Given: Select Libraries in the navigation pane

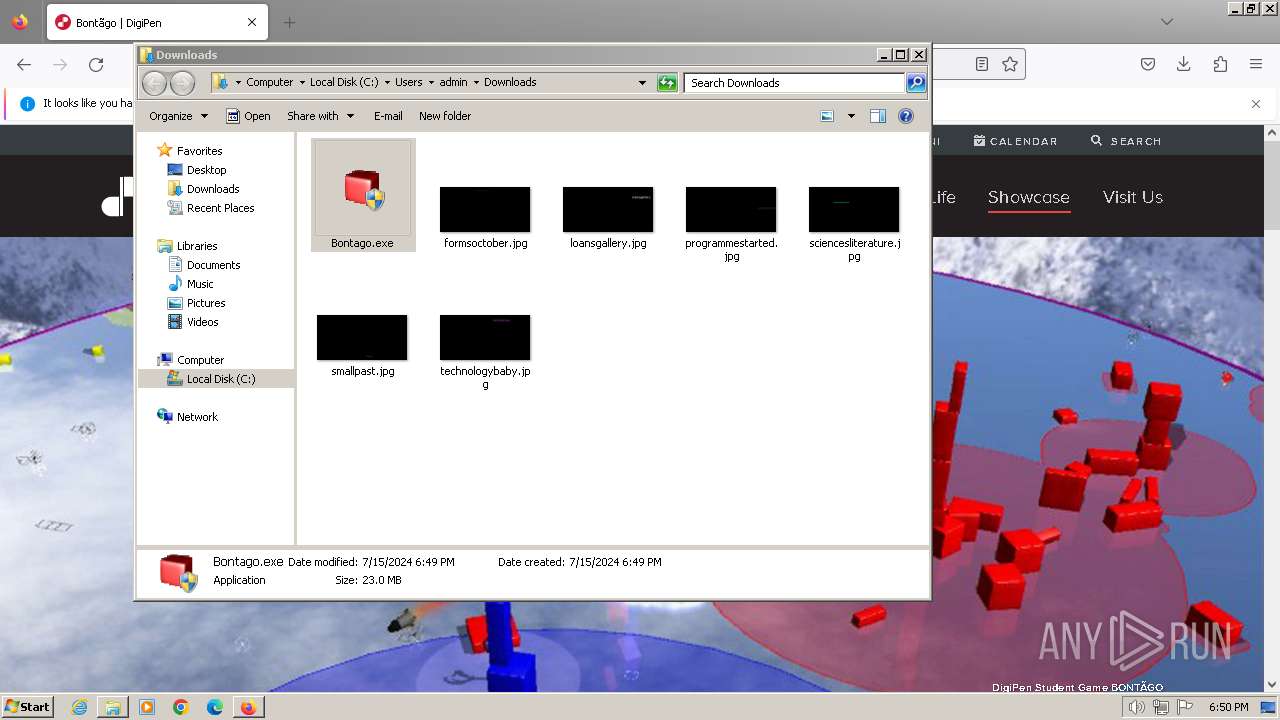Looking at the screenshot, I should pyautogui.click(x=197, y=246).
